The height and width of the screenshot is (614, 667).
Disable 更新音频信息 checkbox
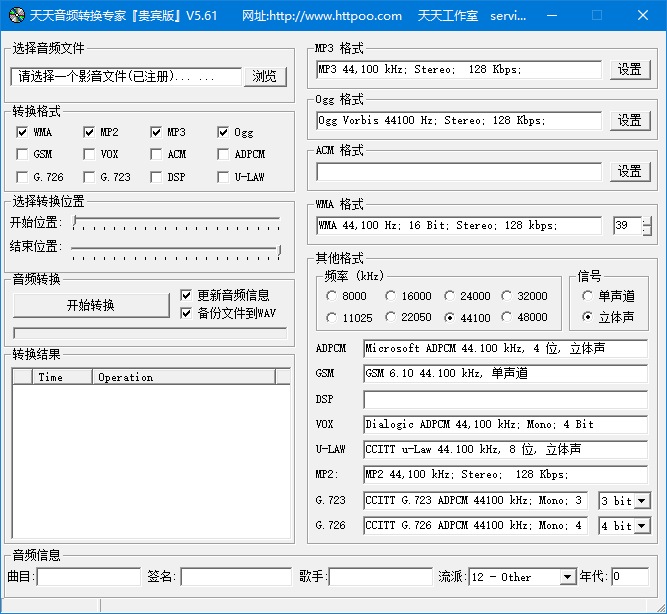coord(186,295)
